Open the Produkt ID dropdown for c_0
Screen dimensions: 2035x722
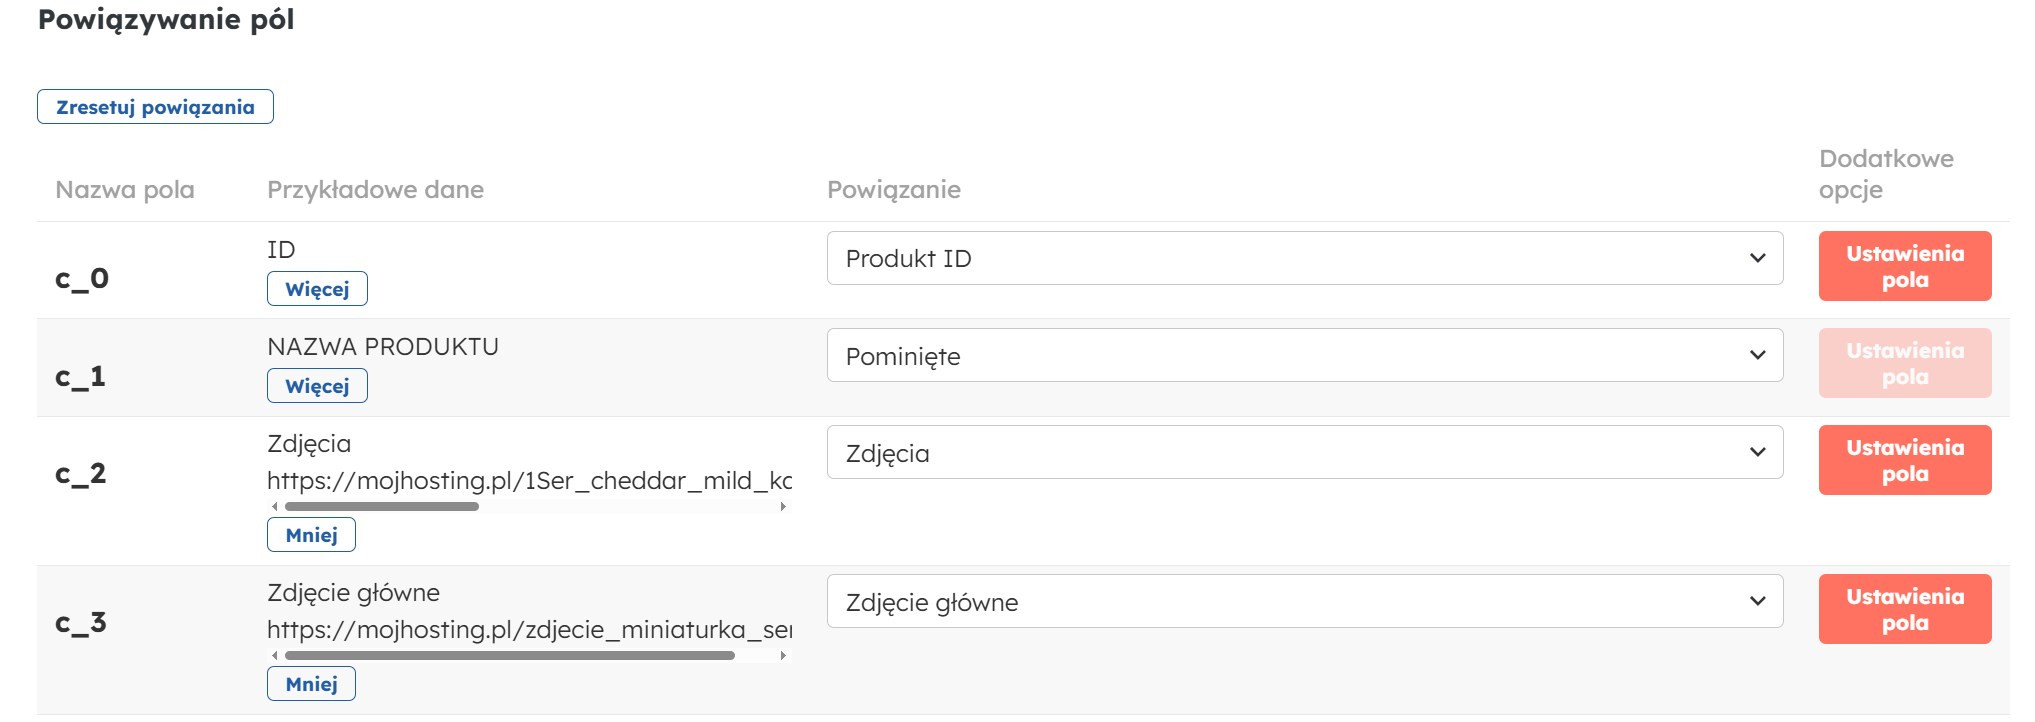(x=1304, y=258)
